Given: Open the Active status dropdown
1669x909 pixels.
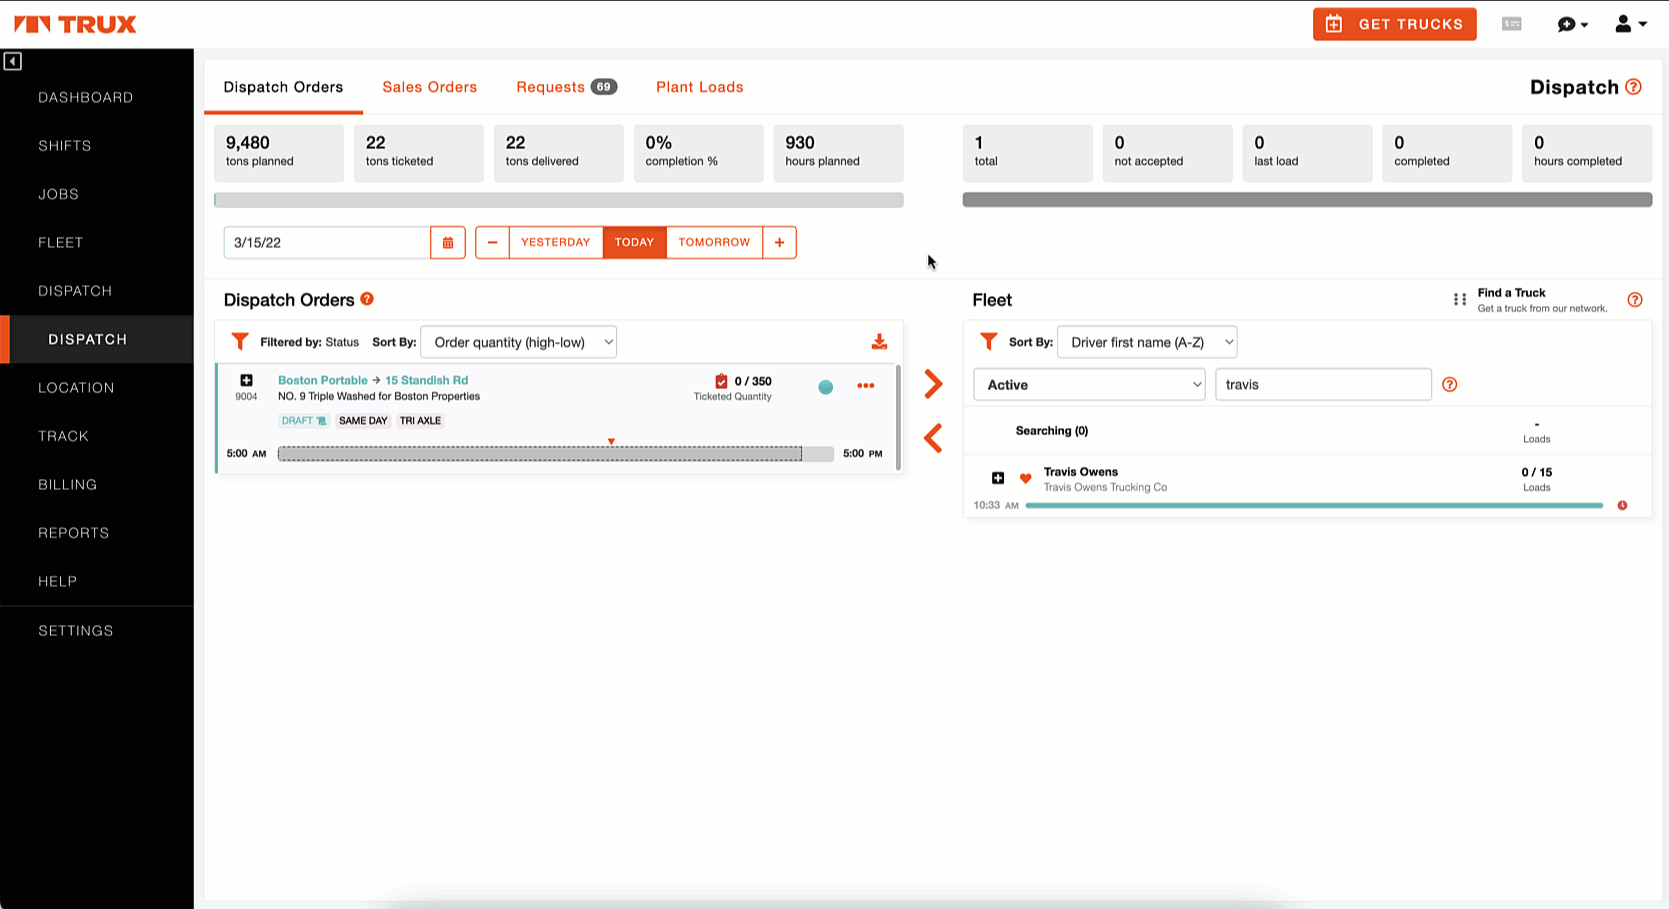Looking at the screenshot, I should [x=1089, y=385].
